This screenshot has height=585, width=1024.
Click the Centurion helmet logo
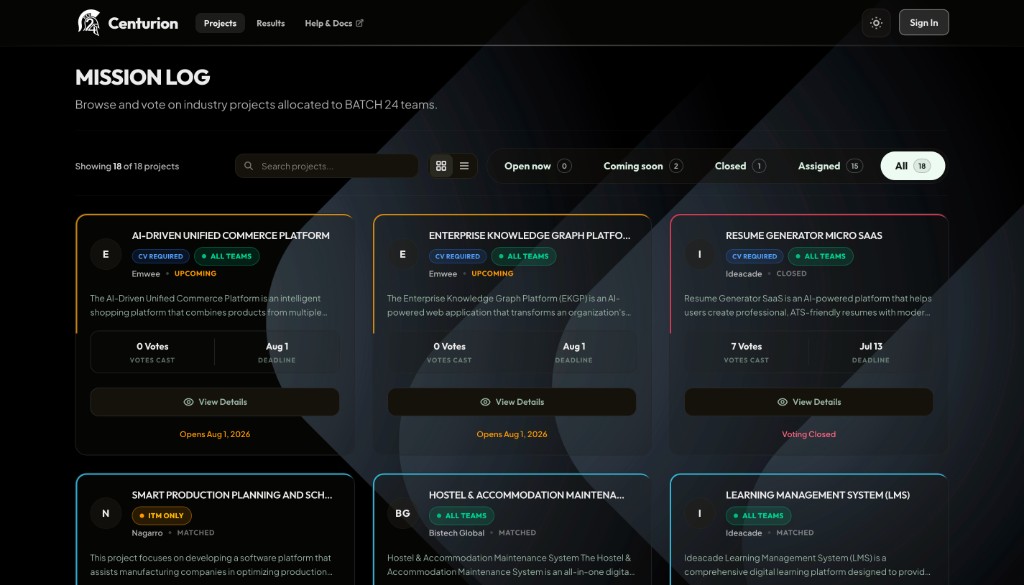point(89,23)
